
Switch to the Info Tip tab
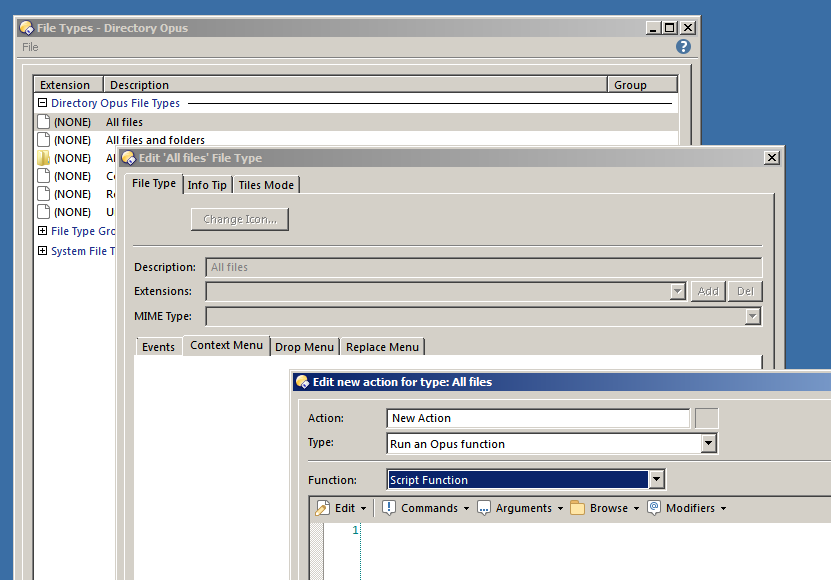tap(207, 185)
